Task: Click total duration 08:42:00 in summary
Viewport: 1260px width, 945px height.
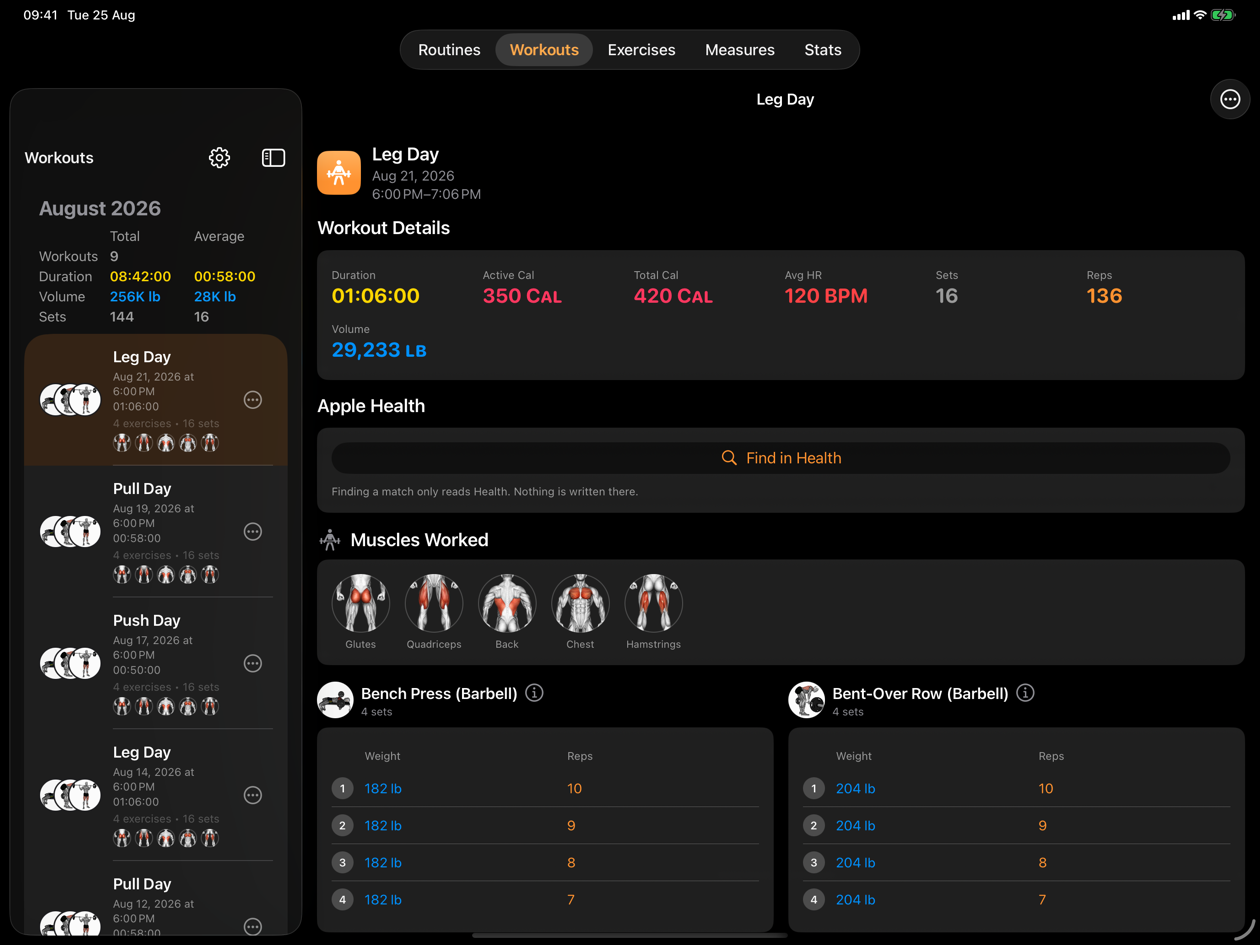Action: [x=140, y=277]
